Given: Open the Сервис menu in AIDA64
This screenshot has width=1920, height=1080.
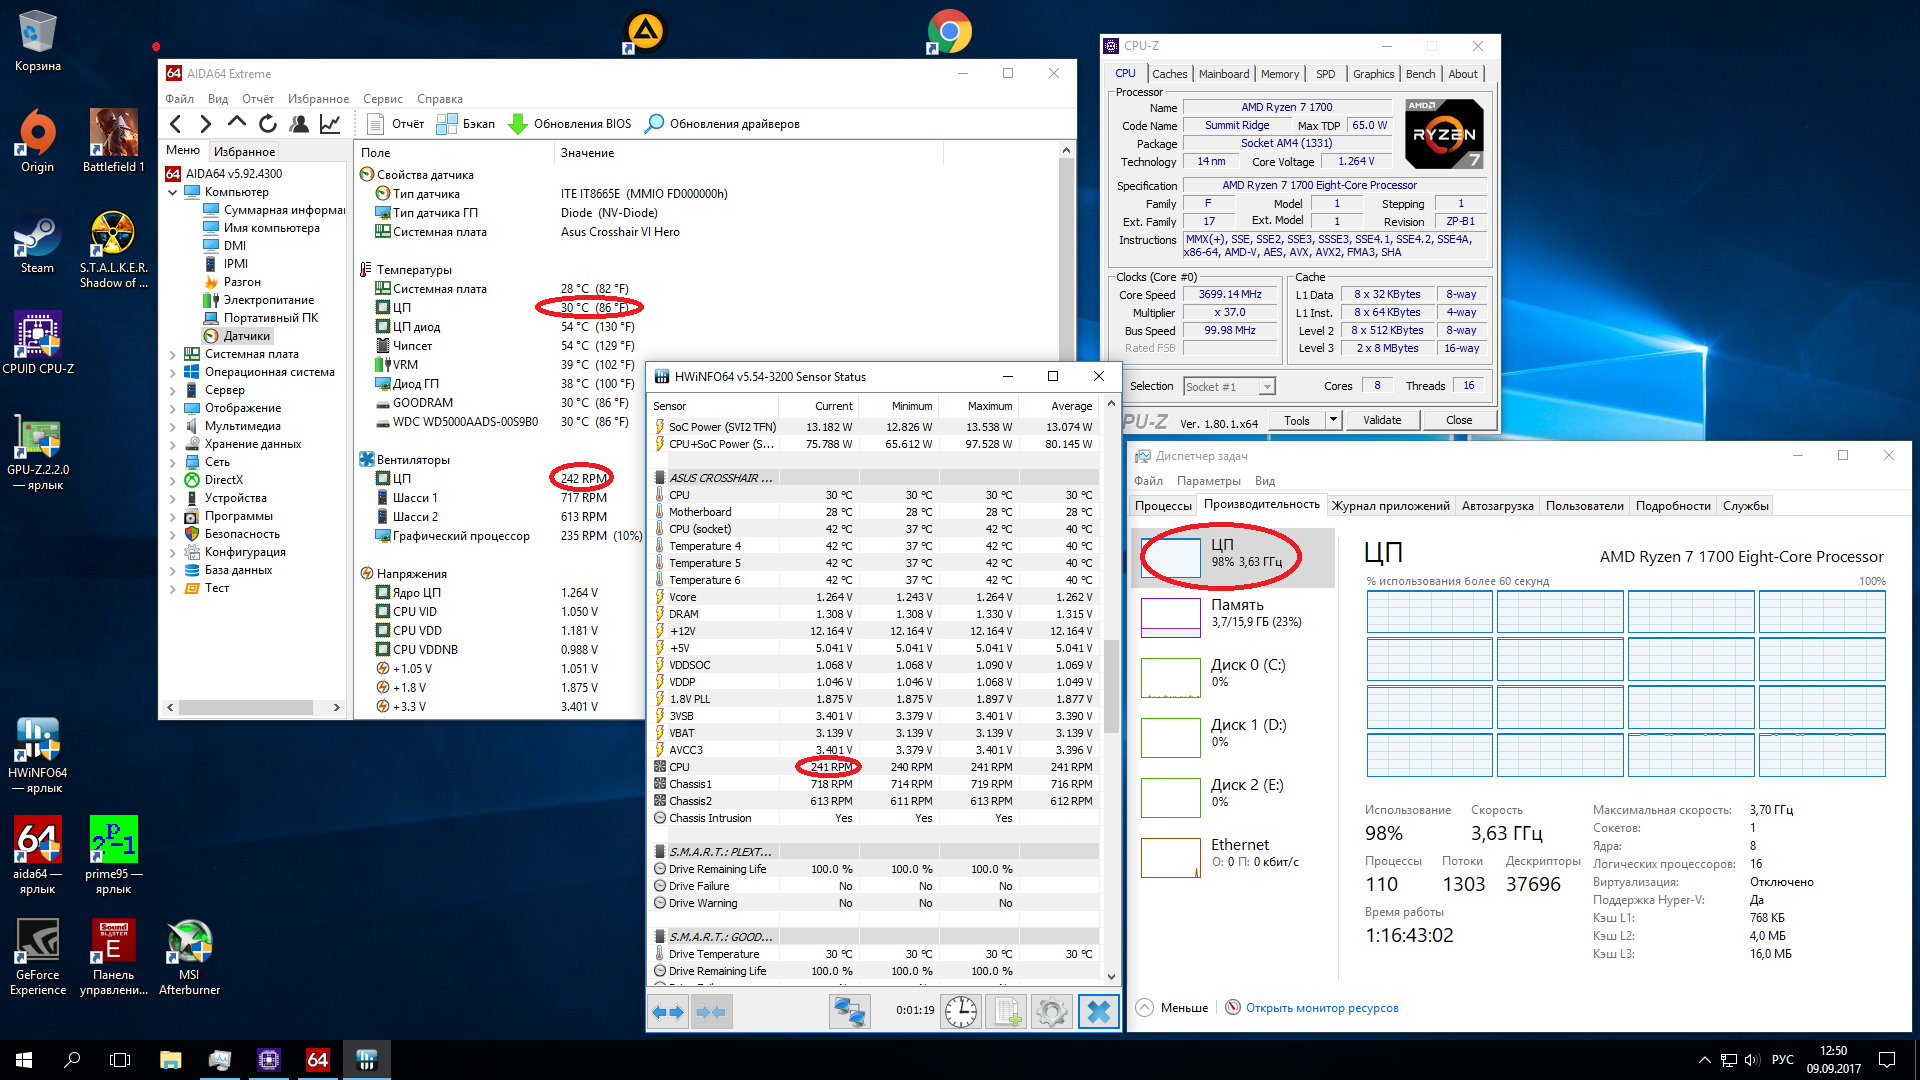Looking at the screenshot, I should [x=382, y=99].
